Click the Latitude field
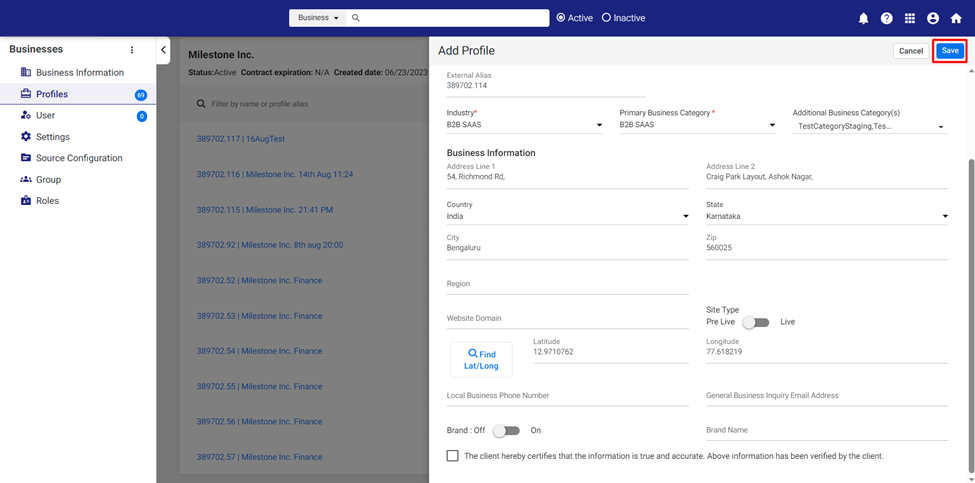This screenshot has height=483, width=975. 611,352
